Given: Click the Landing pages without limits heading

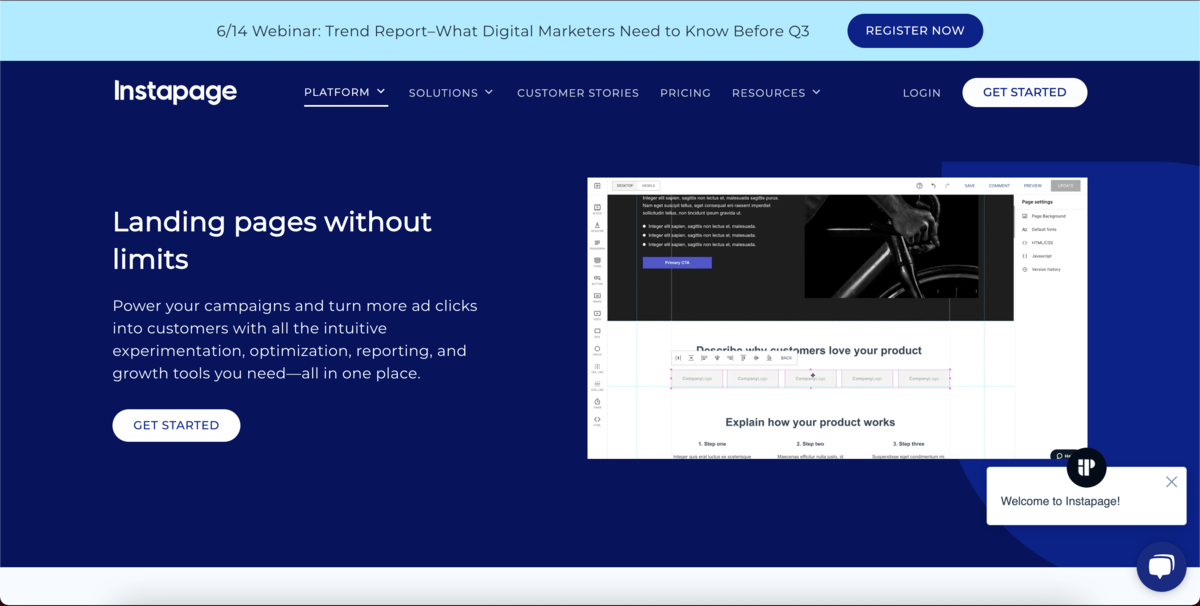Looking at the screenshot, I should coord(272,240).
